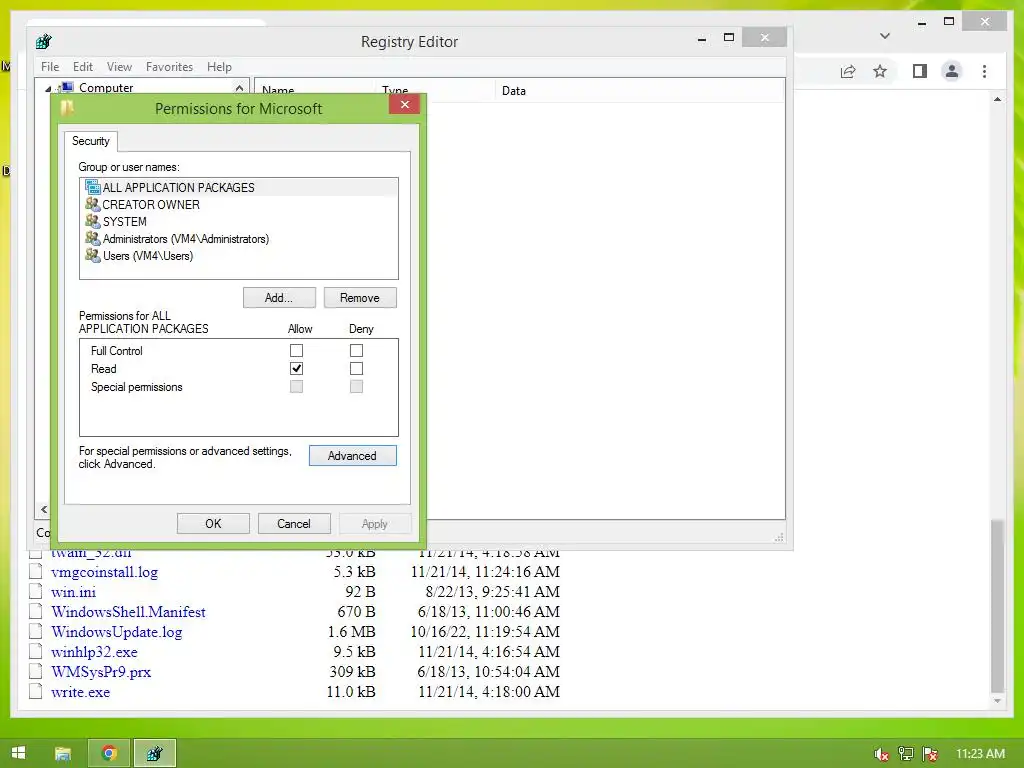This screenshot has width=1024, height=768.
Task: Click the registry tree scroll-up arrow
Action: 240,88
